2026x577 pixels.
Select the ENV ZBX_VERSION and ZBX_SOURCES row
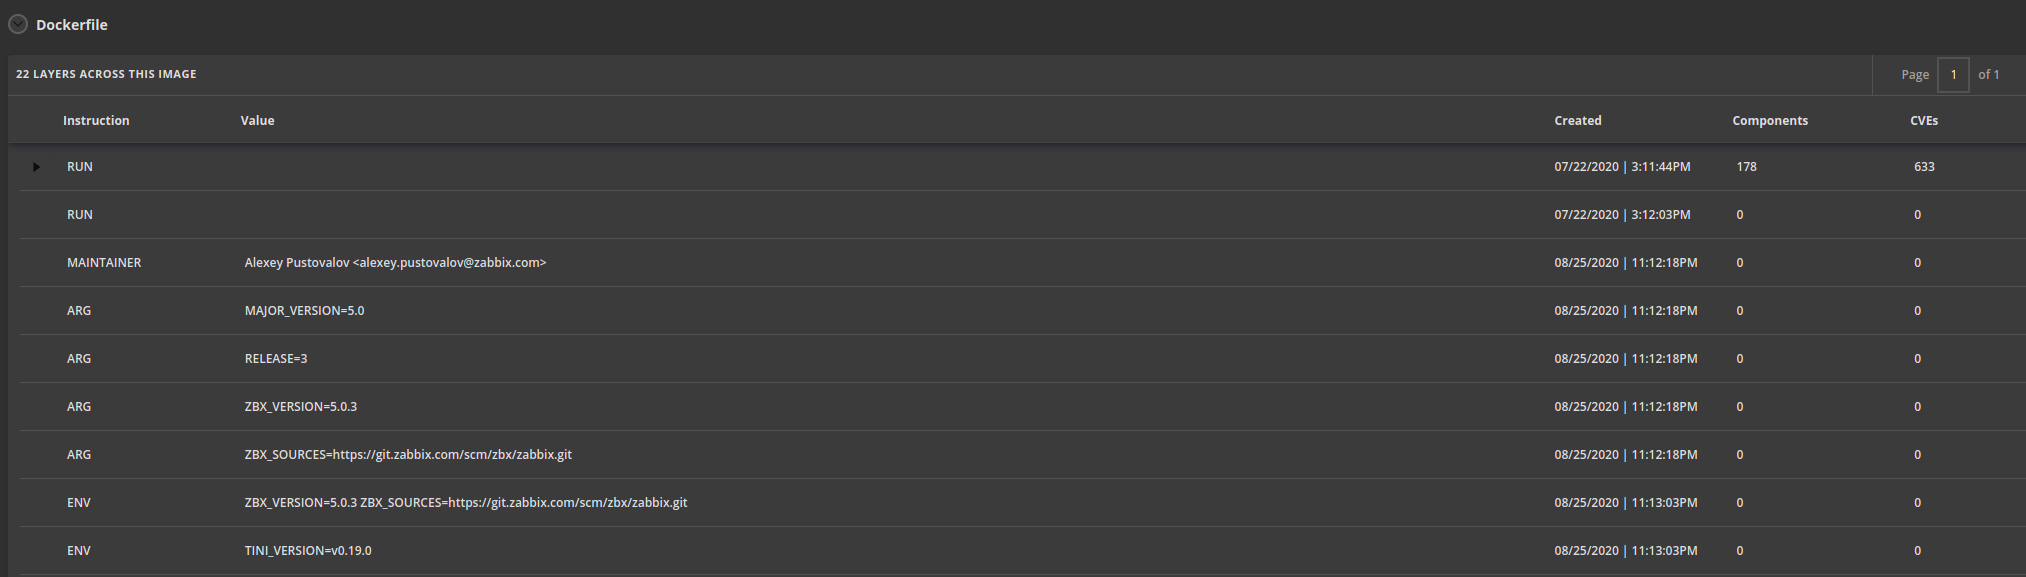1023,503
